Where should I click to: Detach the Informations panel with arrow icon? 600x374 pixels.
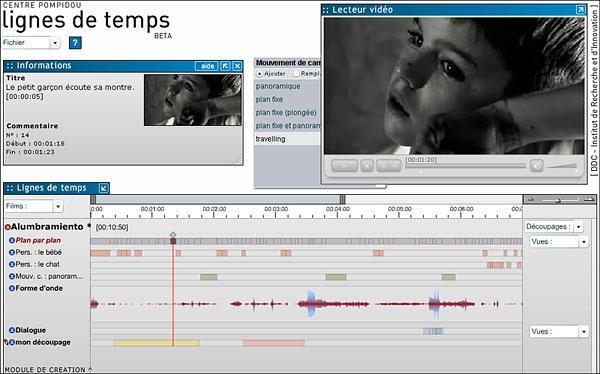(x=225, y=66)
